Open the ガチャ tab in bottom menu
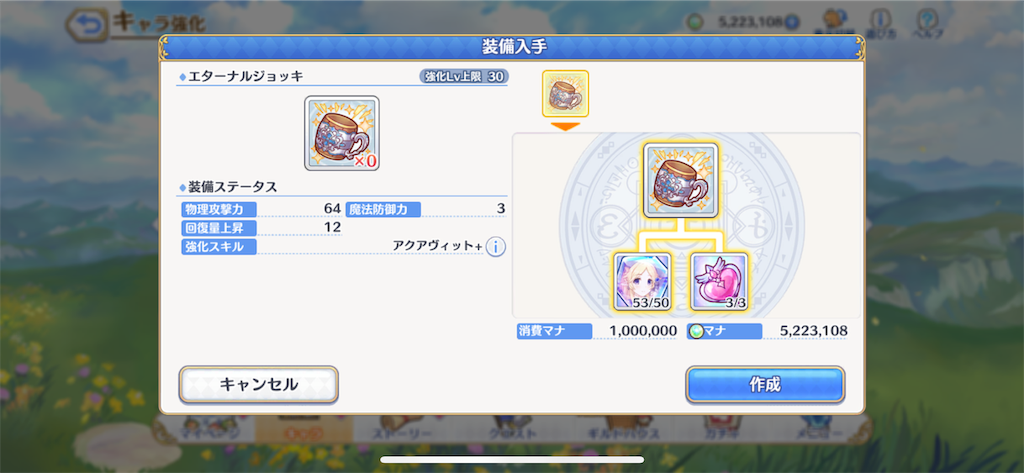This screenshot has height=473, width=1024. [x=722, y=431]
